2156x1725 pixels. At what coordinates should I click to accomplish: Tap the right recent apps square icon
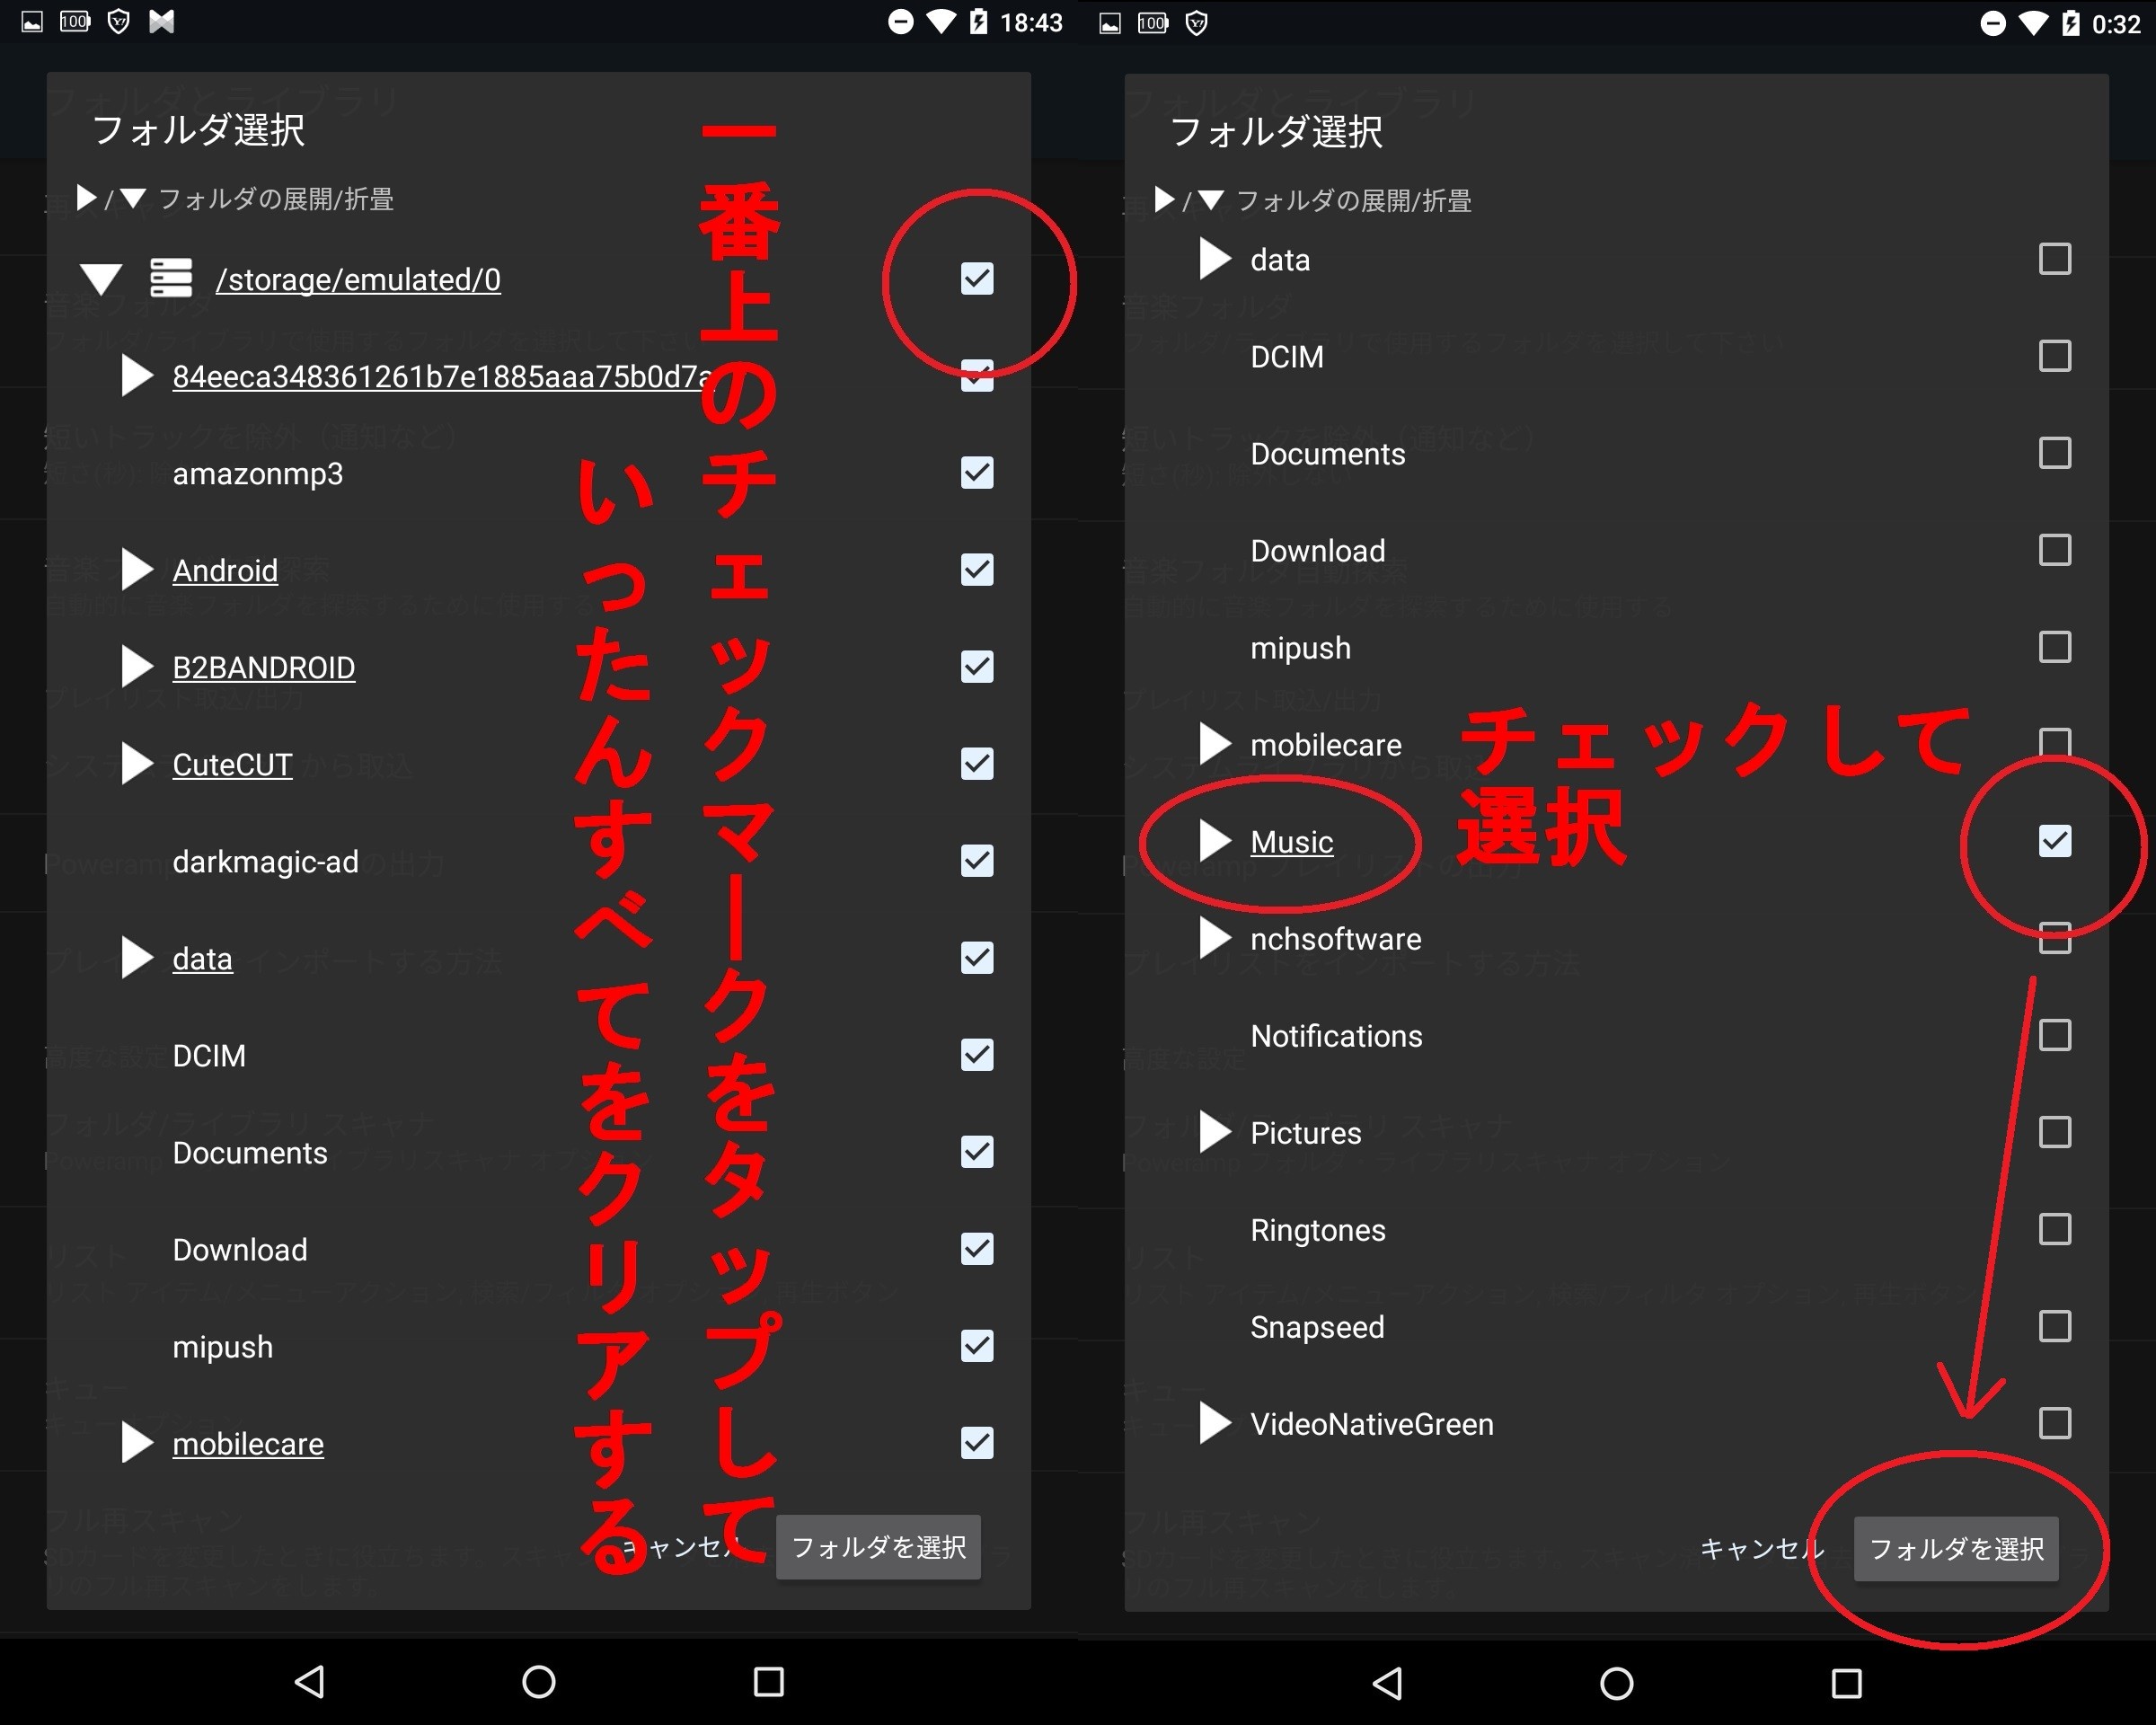[1846, 1683]
